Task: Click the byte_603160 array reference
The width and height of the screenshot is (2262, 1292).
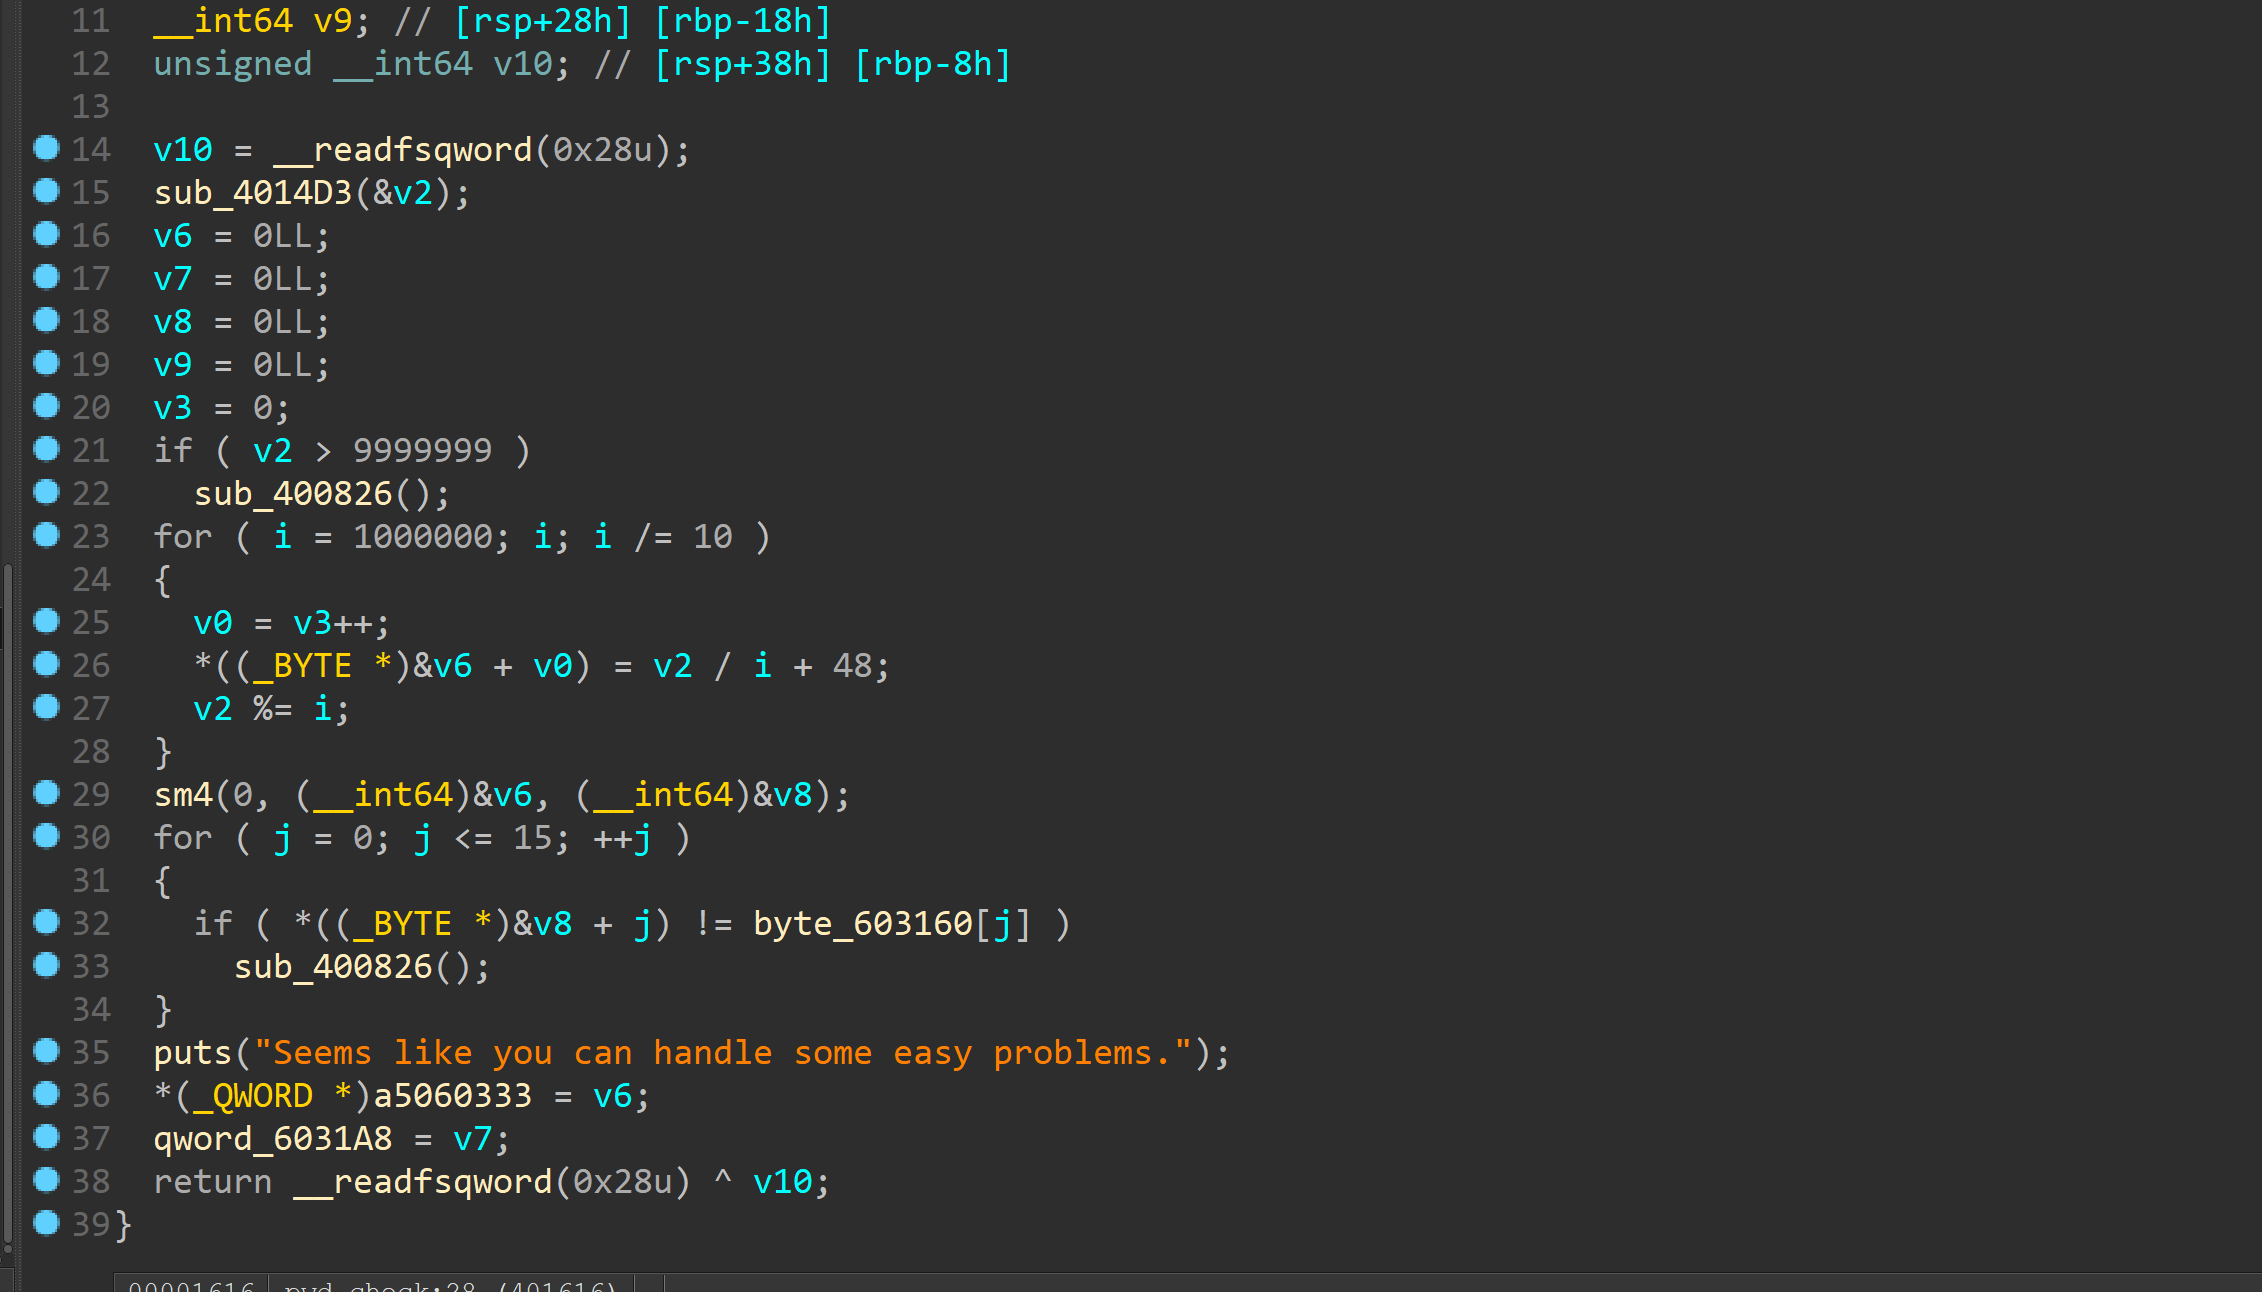Action: pyautogui.click(x=862, y=924)
